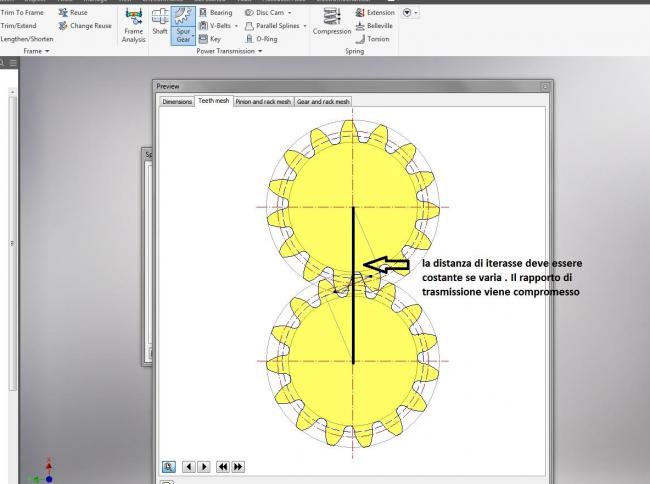650x484 pixels.
Task: Open the Disc Cam dropdown arrow
Action: tap(290, 13)
